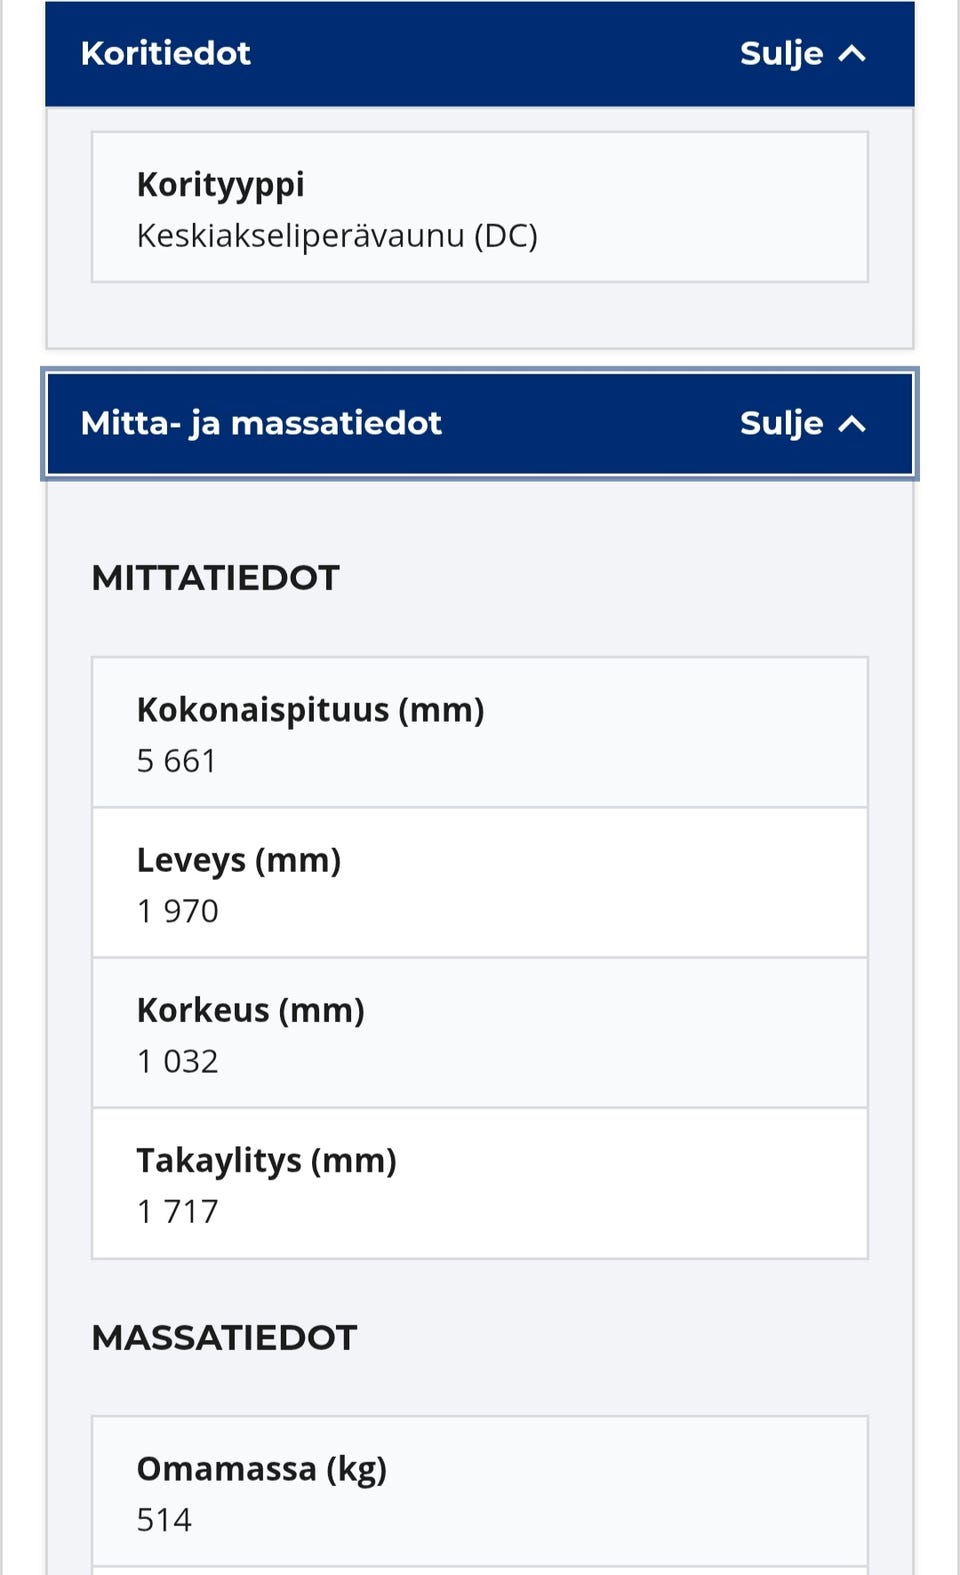
Task: Collapse Mitta- ja massatiedot using Sulje
Action: 781,424
